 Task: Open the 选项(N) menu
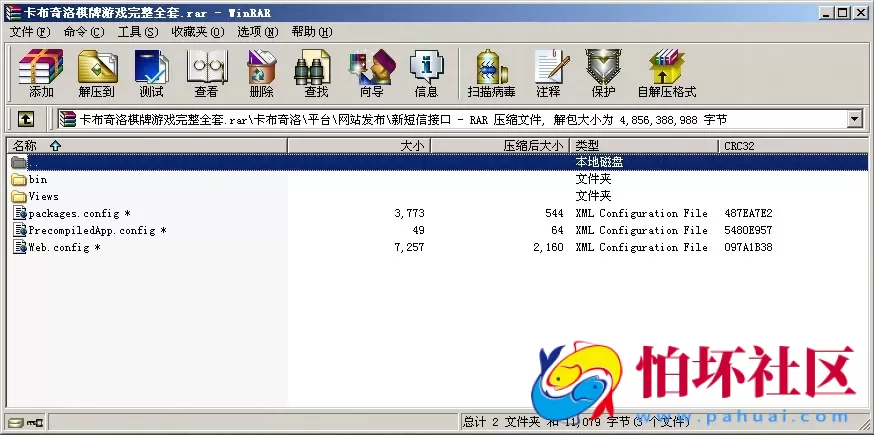click(258, 32)
